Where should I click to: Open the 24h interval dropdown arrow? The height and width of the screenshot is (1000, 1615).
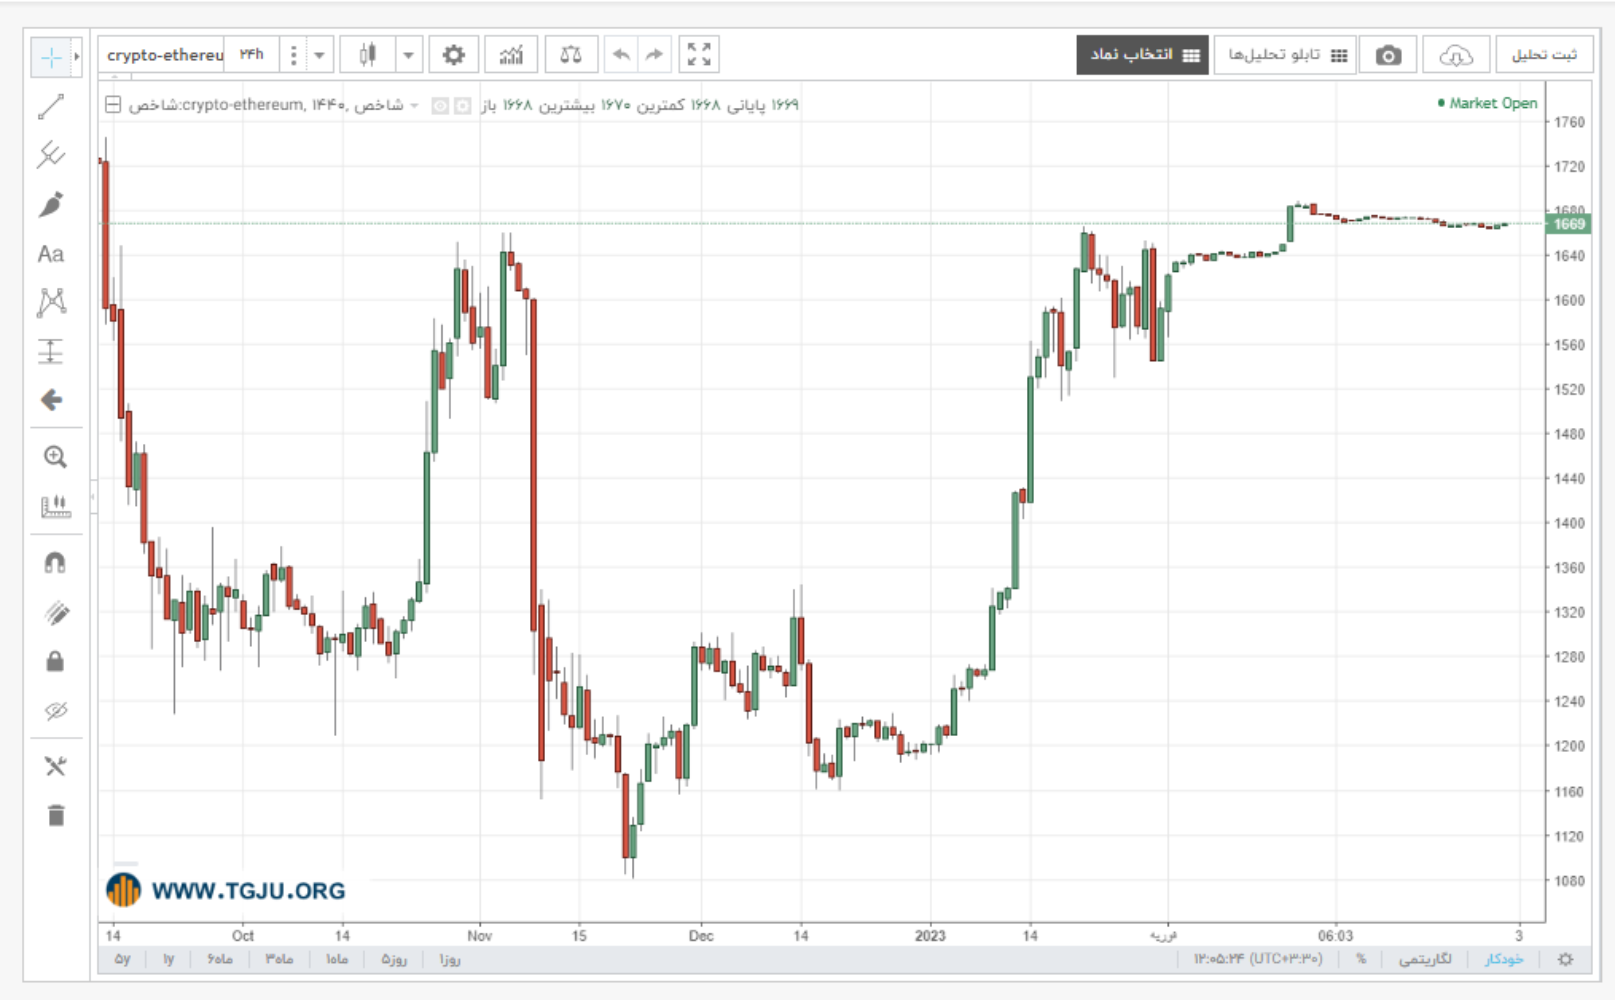[x=319, y=55]
